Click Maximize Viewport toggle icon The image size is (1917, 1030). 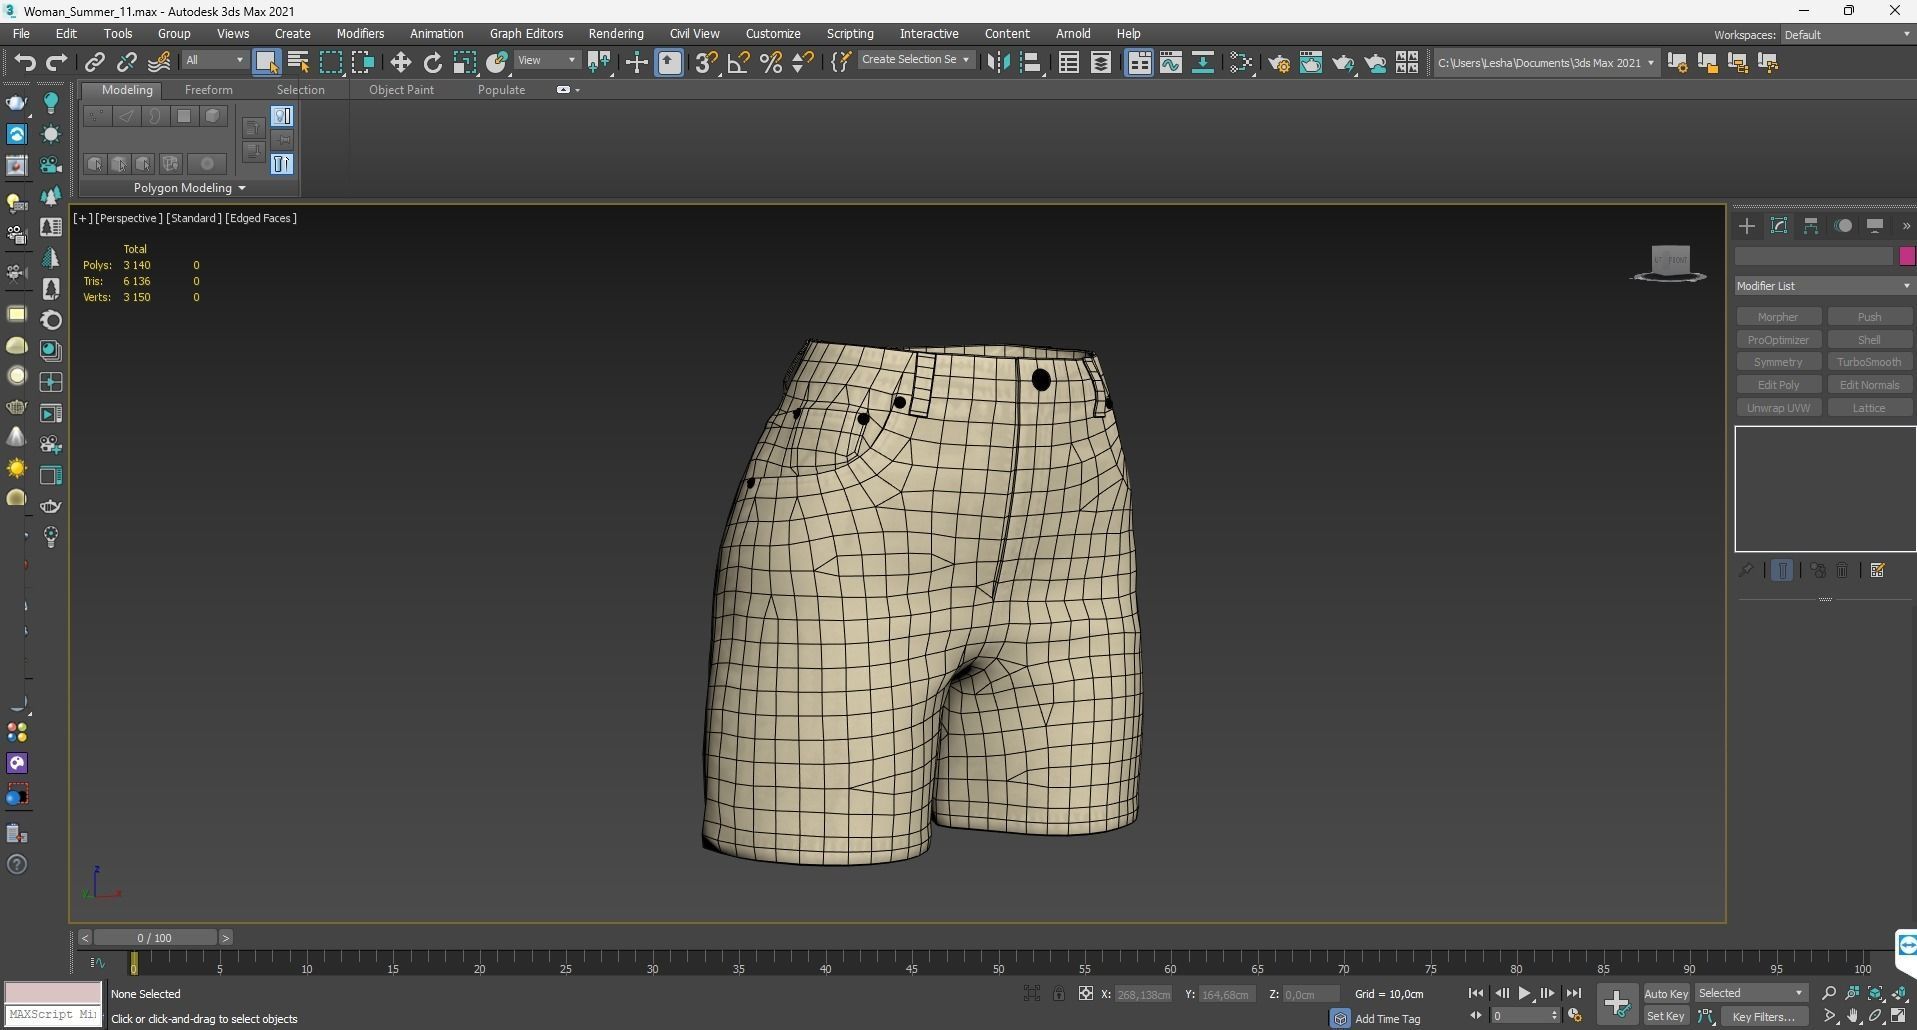(x=1899, y=1016)
